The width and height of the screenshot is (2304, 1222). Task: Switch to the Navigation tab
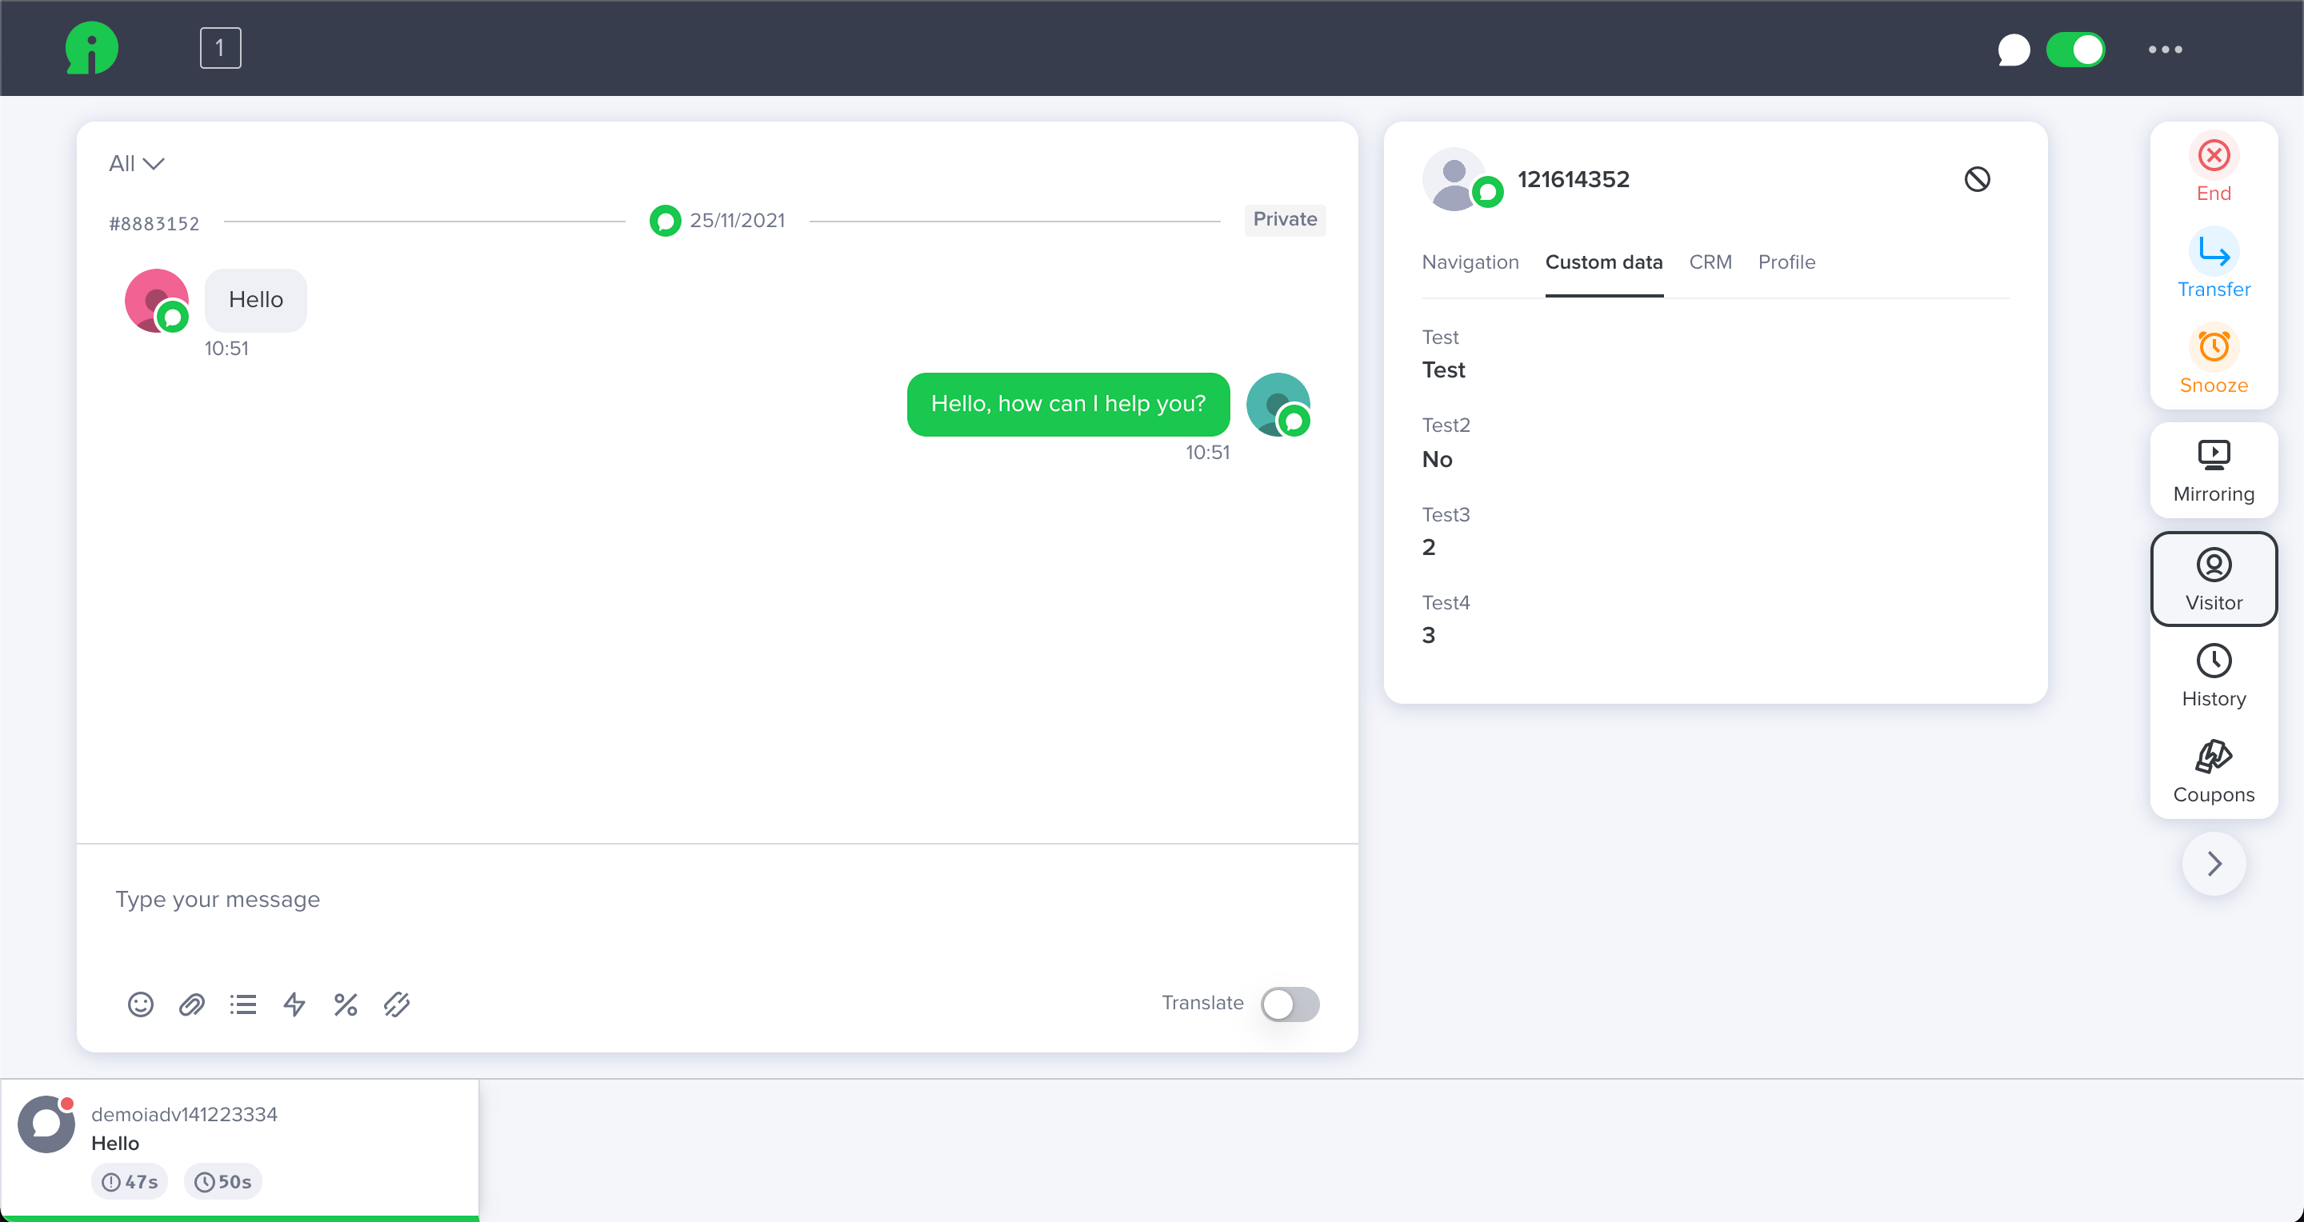1470,262
